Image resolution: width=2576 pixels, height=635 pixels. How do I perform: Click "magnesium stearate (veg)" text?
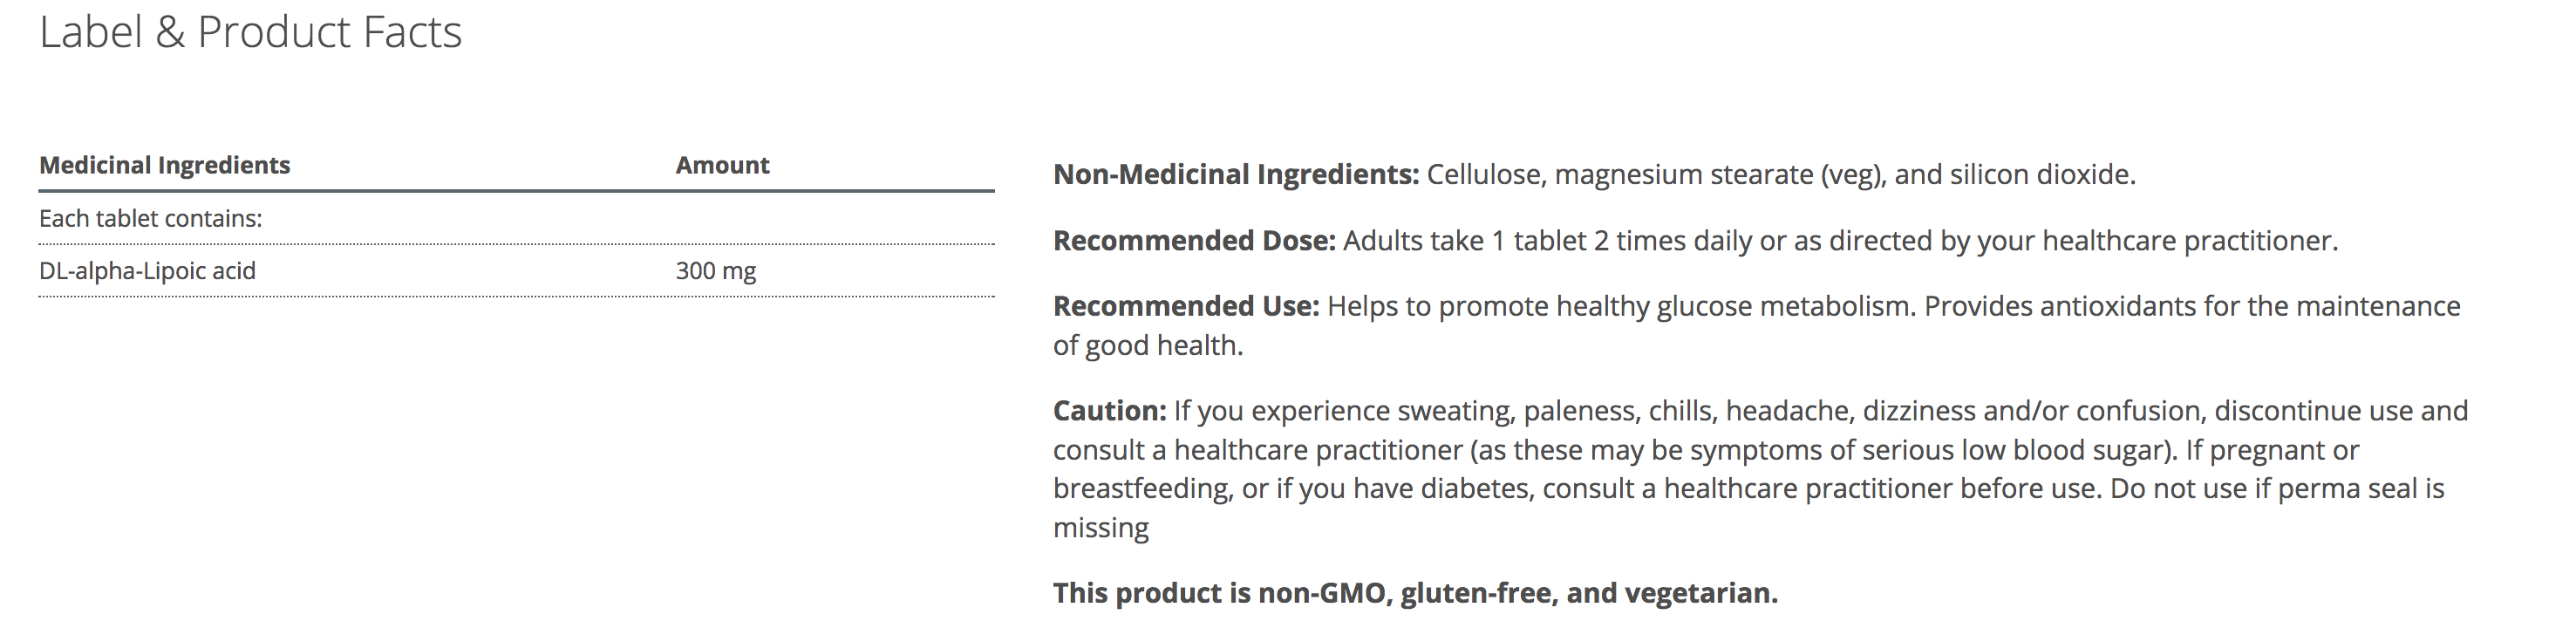click(x=1716, y=175)
